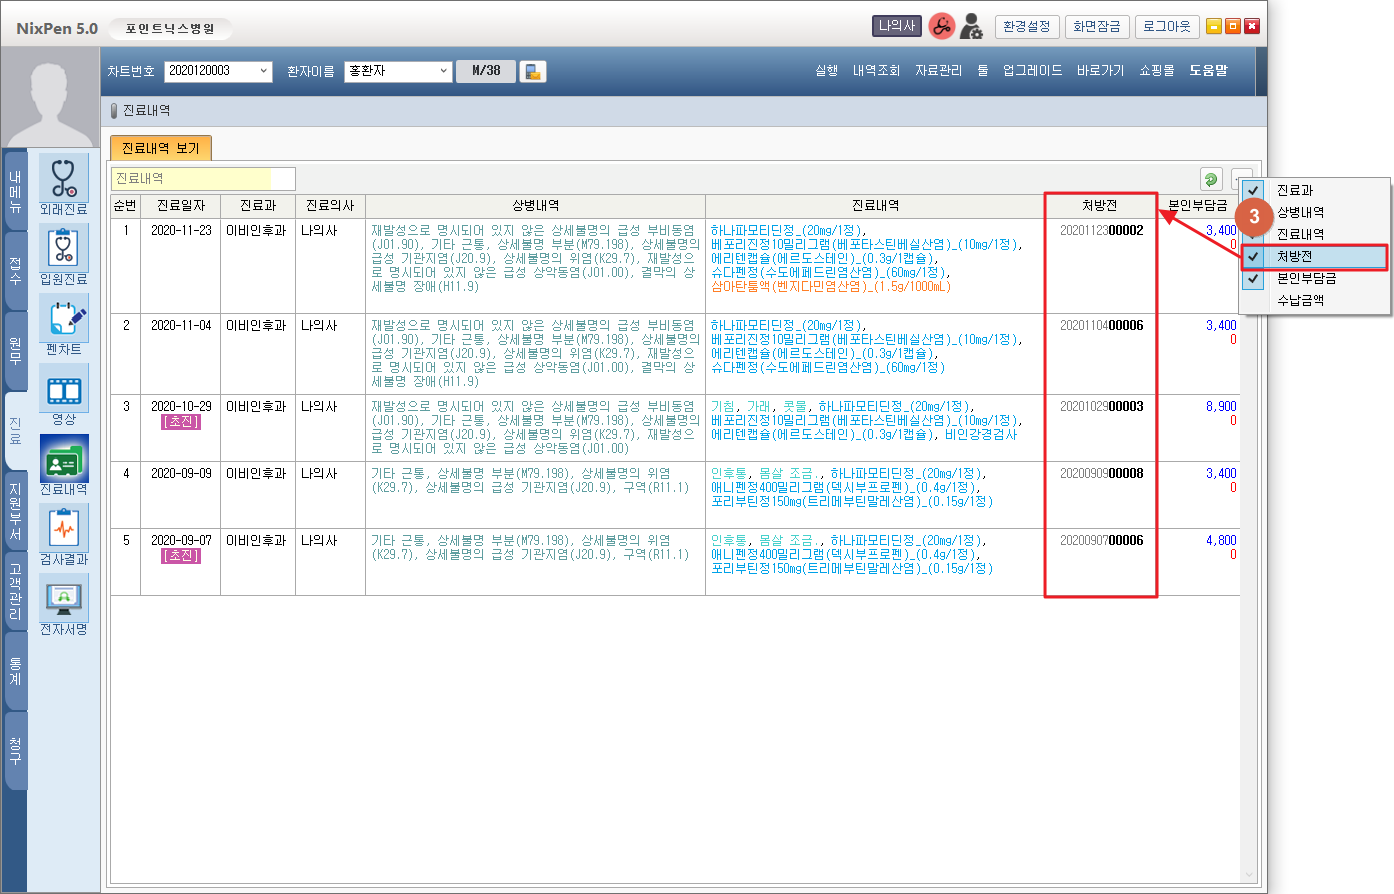This screenshot has width=1394, height=894.
Task: Click the save icon next to M/38
Action: pos(533,71)
